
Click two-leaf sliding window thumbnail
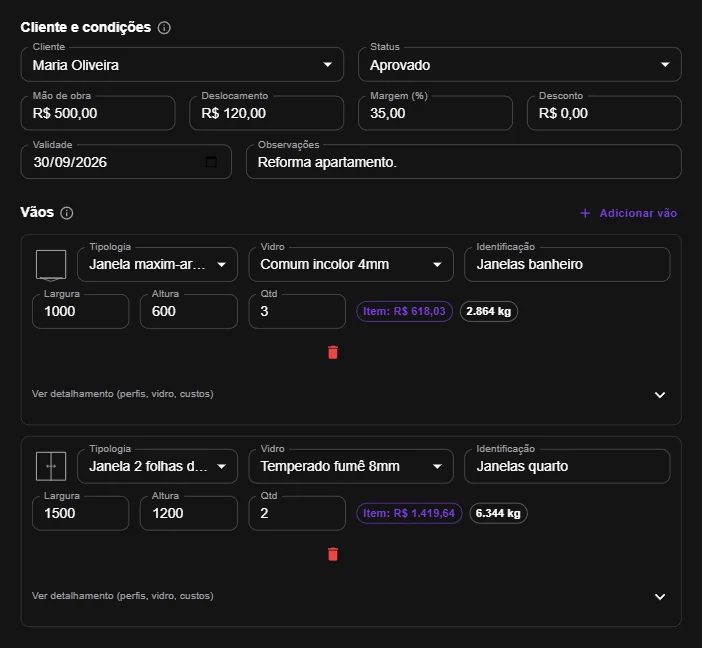click(51, 466)
